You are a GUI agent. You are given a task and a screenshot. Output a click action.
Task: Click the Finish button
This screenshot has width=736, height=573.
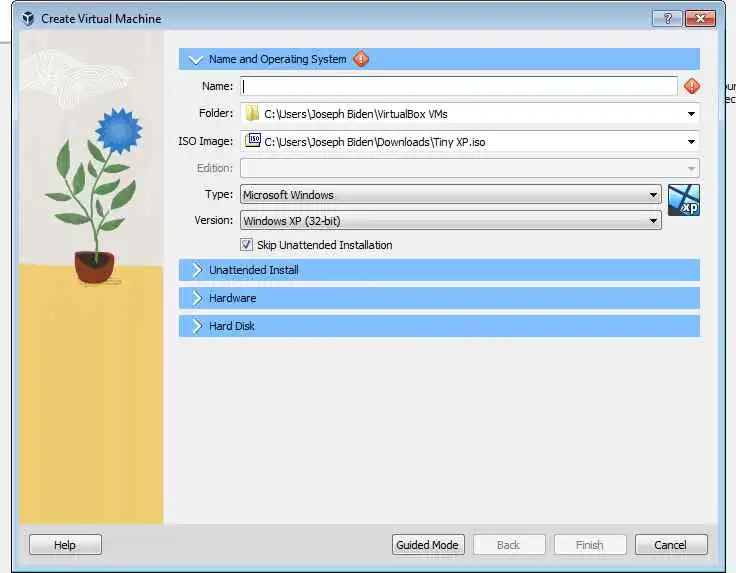point(590,545)
